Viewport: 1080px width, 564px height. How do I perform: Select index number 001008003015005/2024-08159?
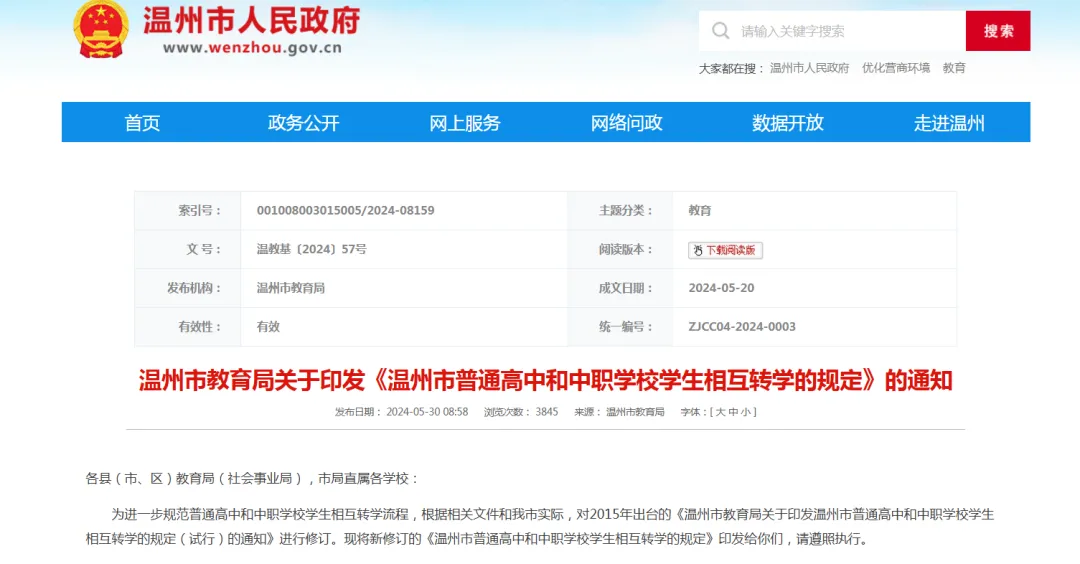(x=346, y=211)
